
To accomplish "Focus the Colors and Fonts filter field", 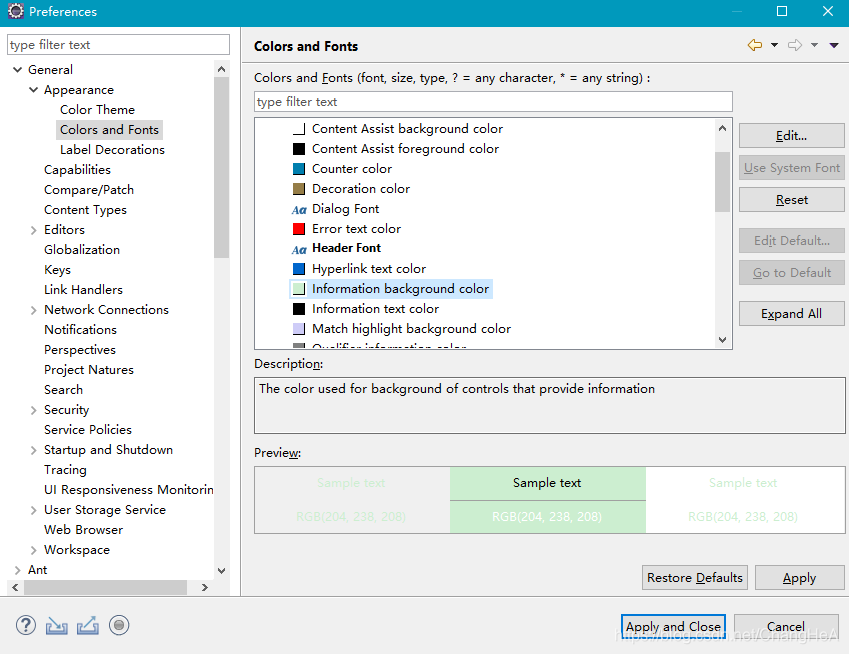I will tap(493, 102).
